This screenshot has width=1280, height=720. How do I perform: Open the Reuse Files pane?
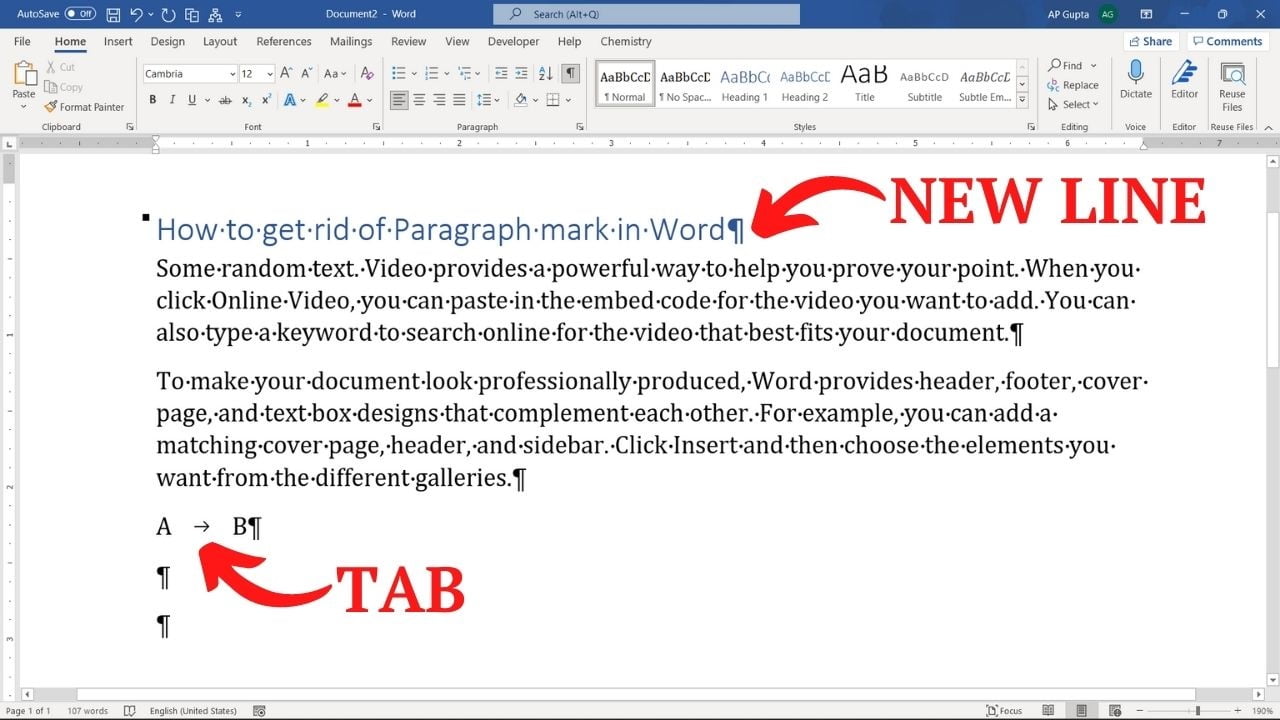[1232, 86]
